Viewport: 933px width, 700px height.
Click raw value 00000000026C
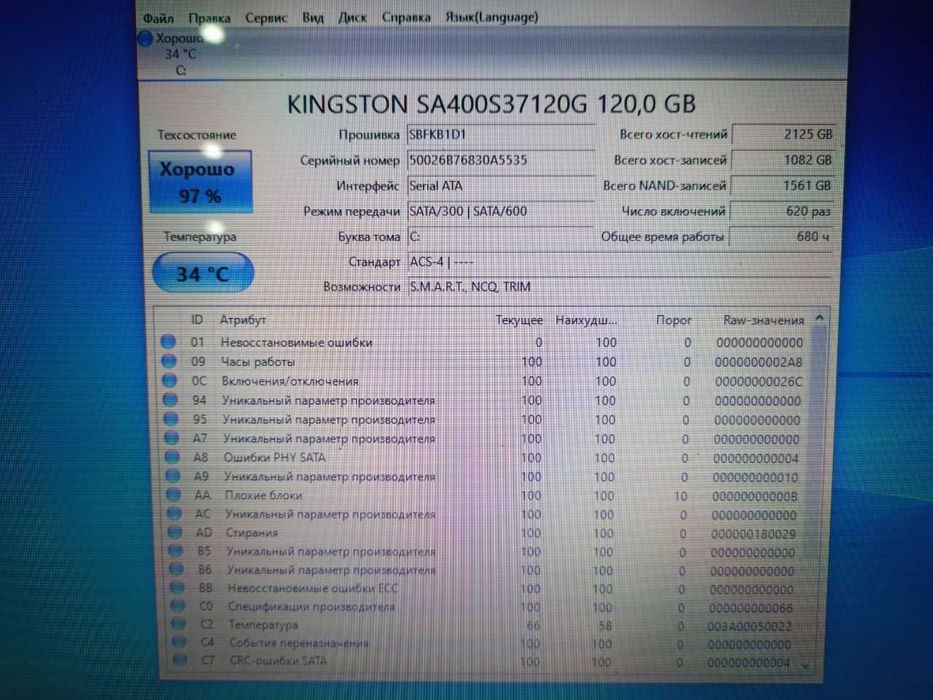click(758, 381)
